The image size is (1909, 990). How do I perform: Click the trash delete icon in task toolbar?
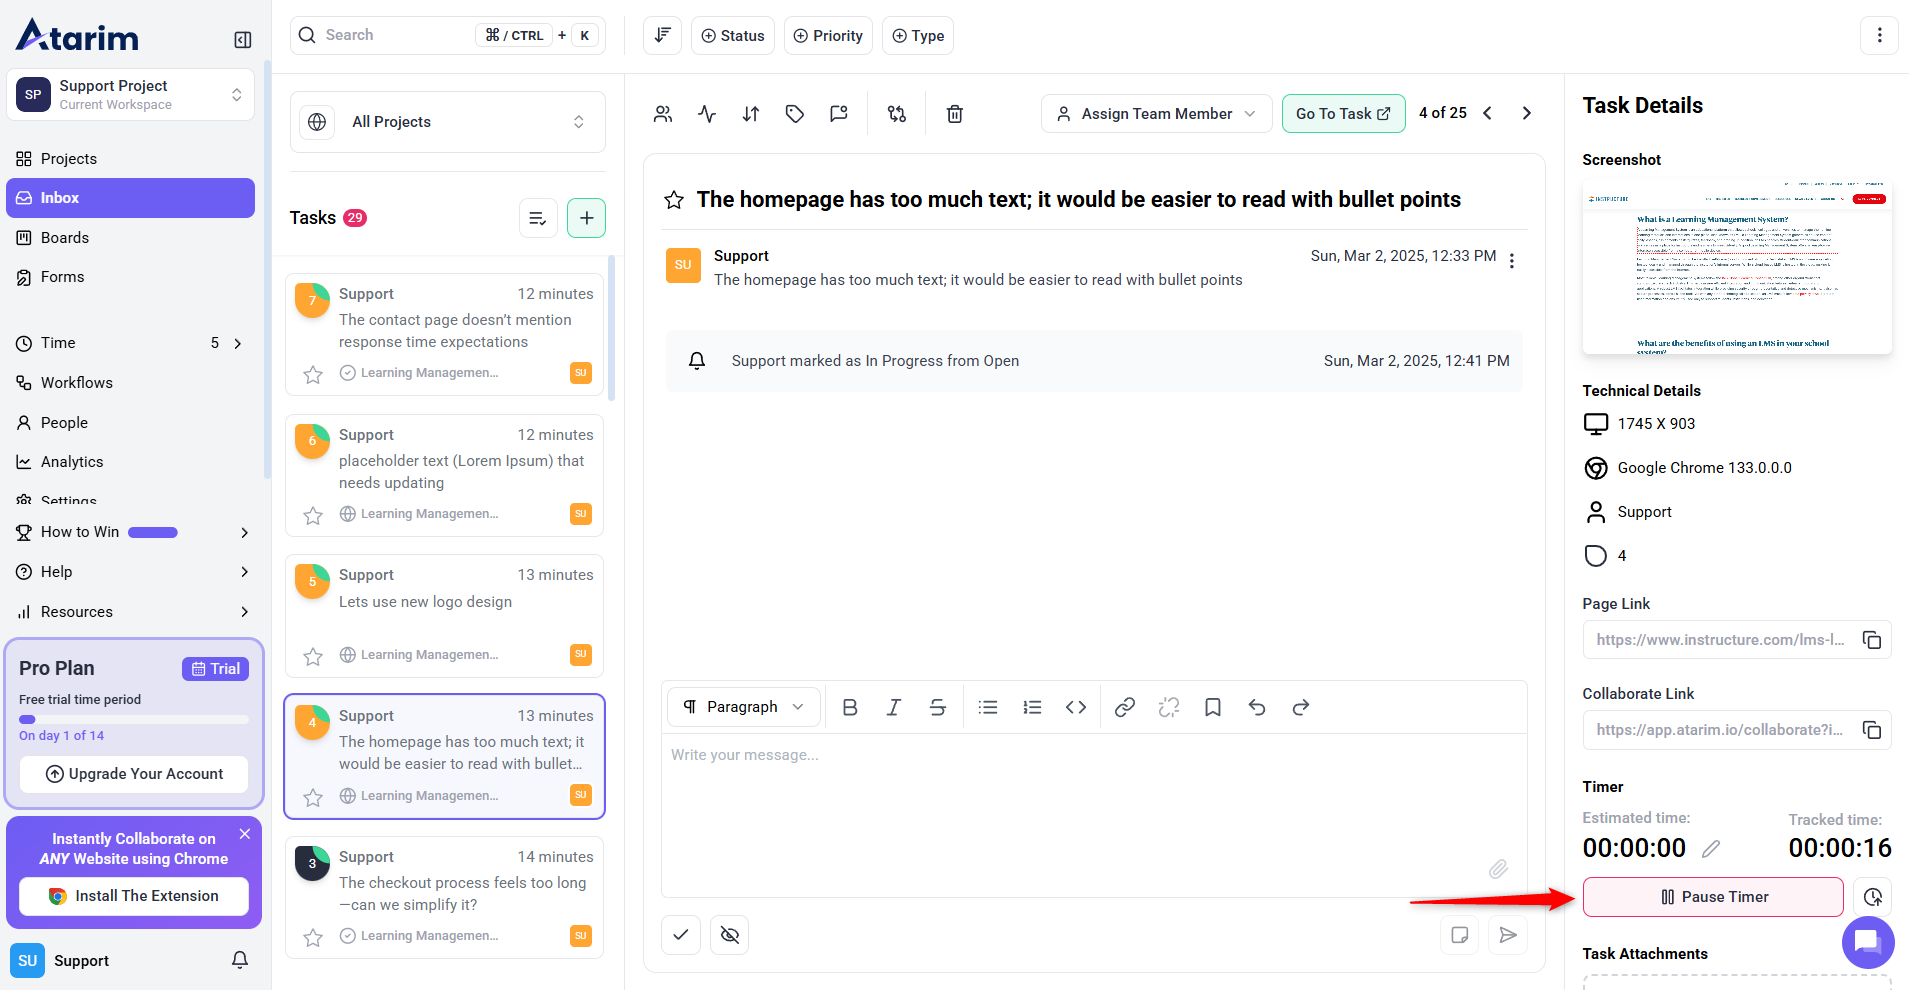954,114
